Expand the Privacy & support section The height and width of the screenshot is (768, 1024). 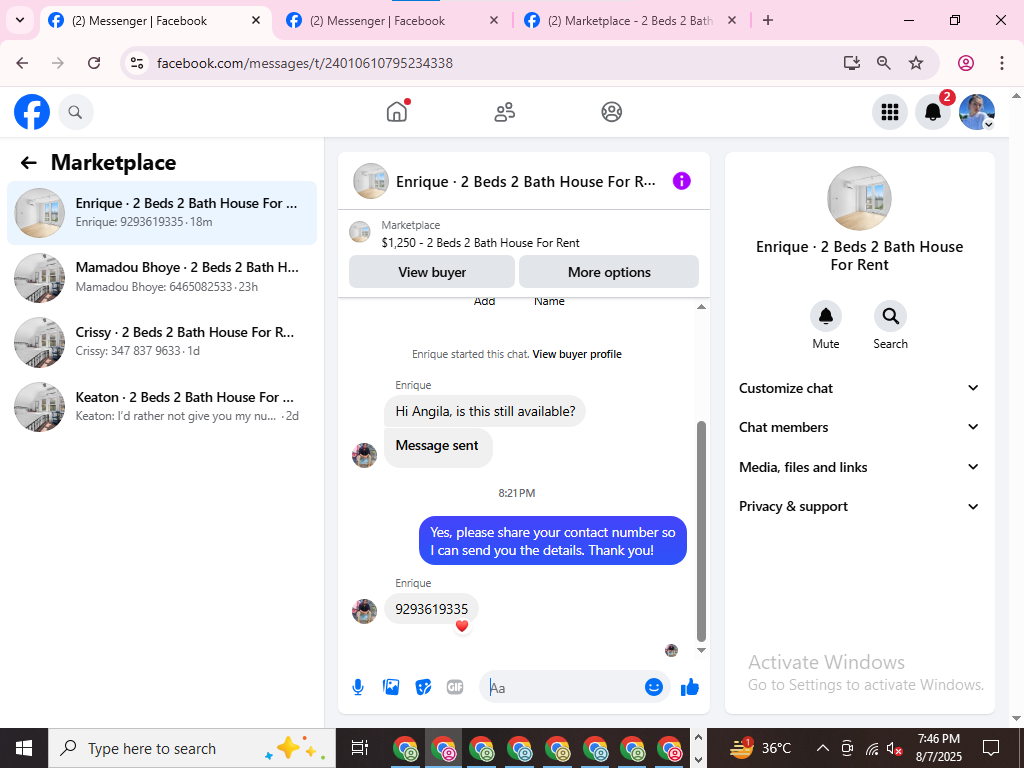point(859,506)
